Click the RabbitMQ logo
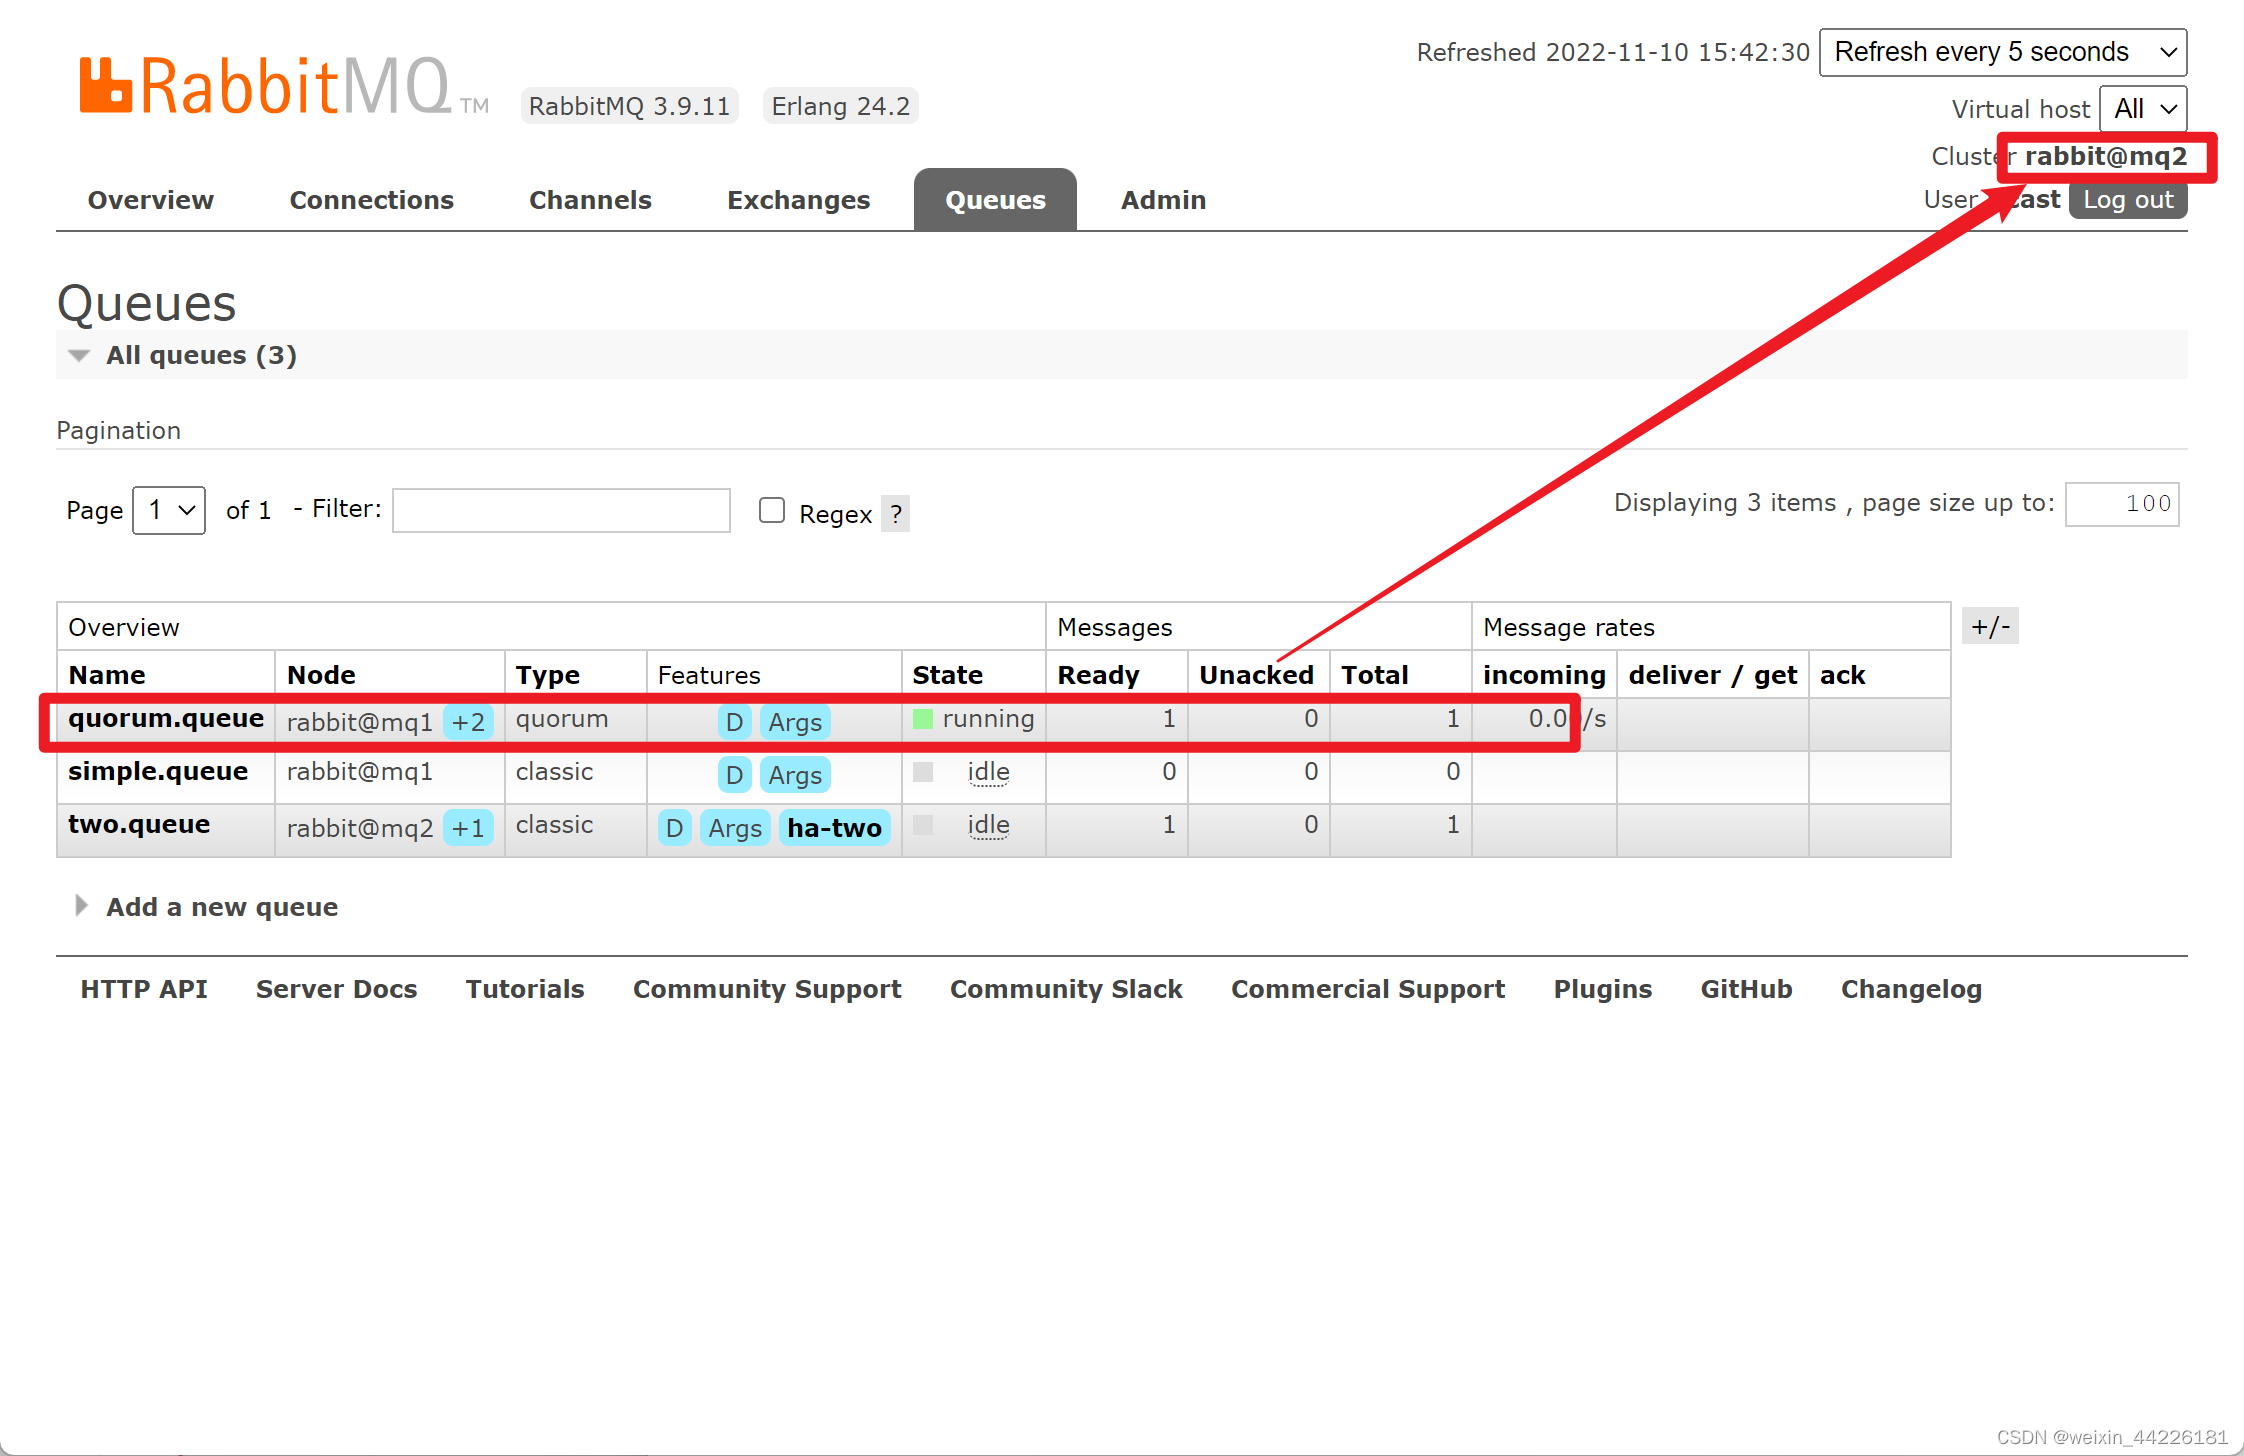Viewport: 2244px width, 1456px height. tap(285, 86)
